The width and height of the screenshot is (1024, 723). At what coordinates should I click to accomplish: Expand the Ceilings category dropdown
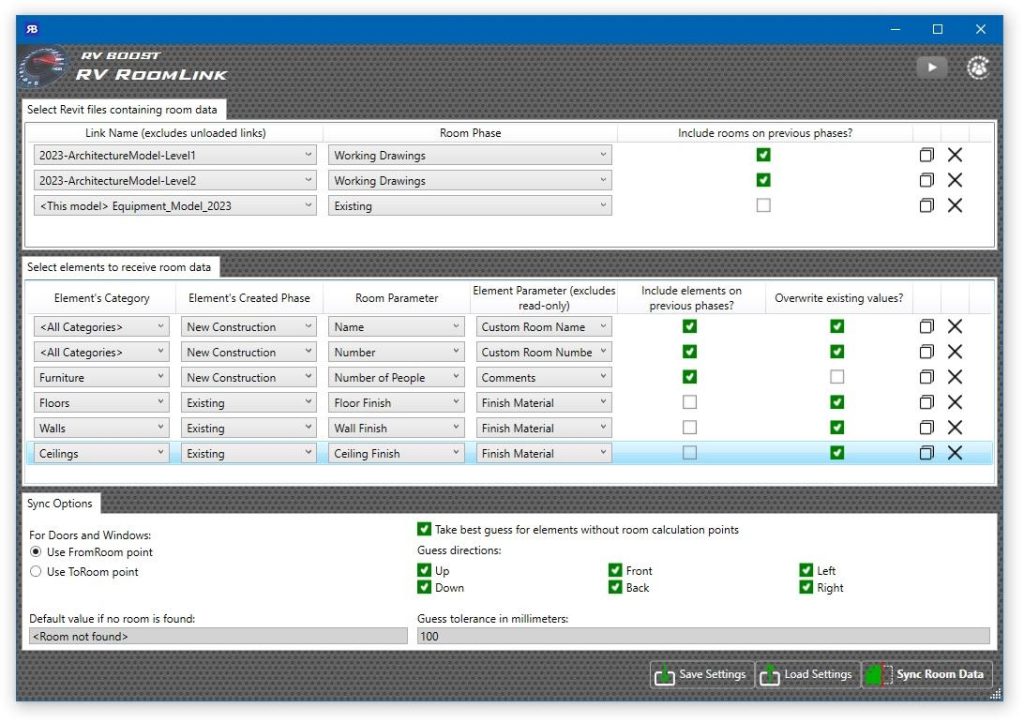(101, 453)
